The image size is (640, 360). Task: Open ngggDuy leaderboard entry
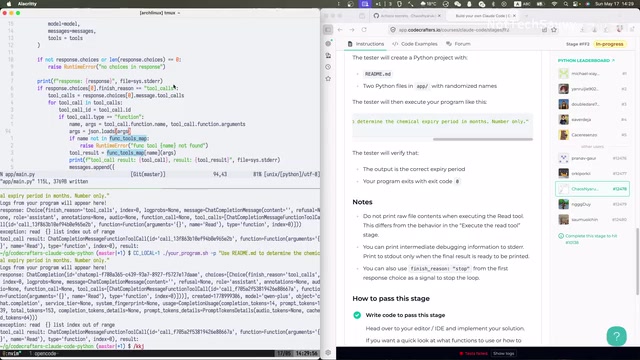tap(592, 204)
